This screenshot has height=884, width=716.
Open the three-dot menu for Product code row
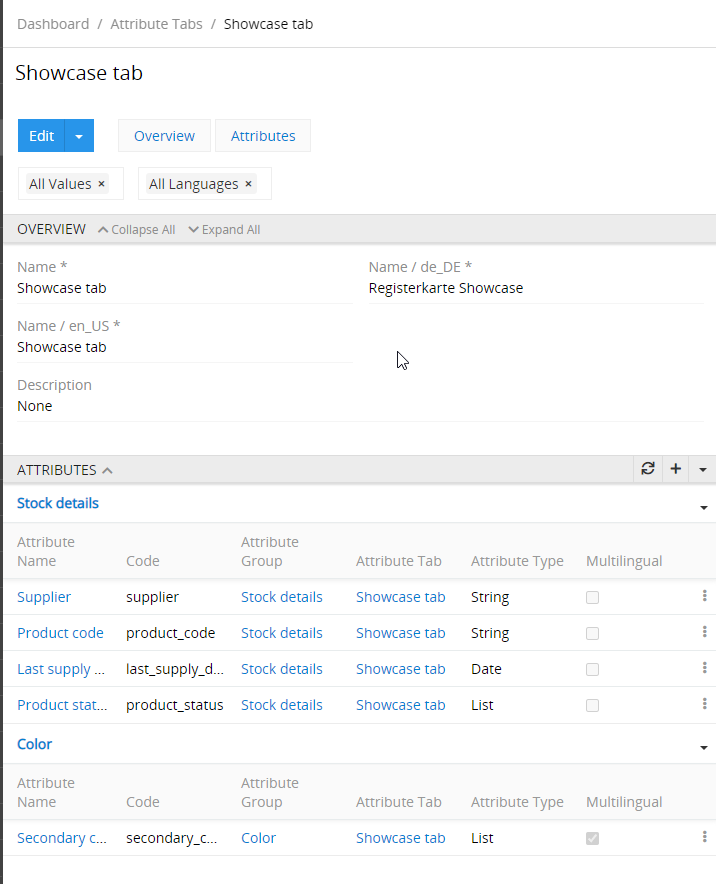pos(704,632)
